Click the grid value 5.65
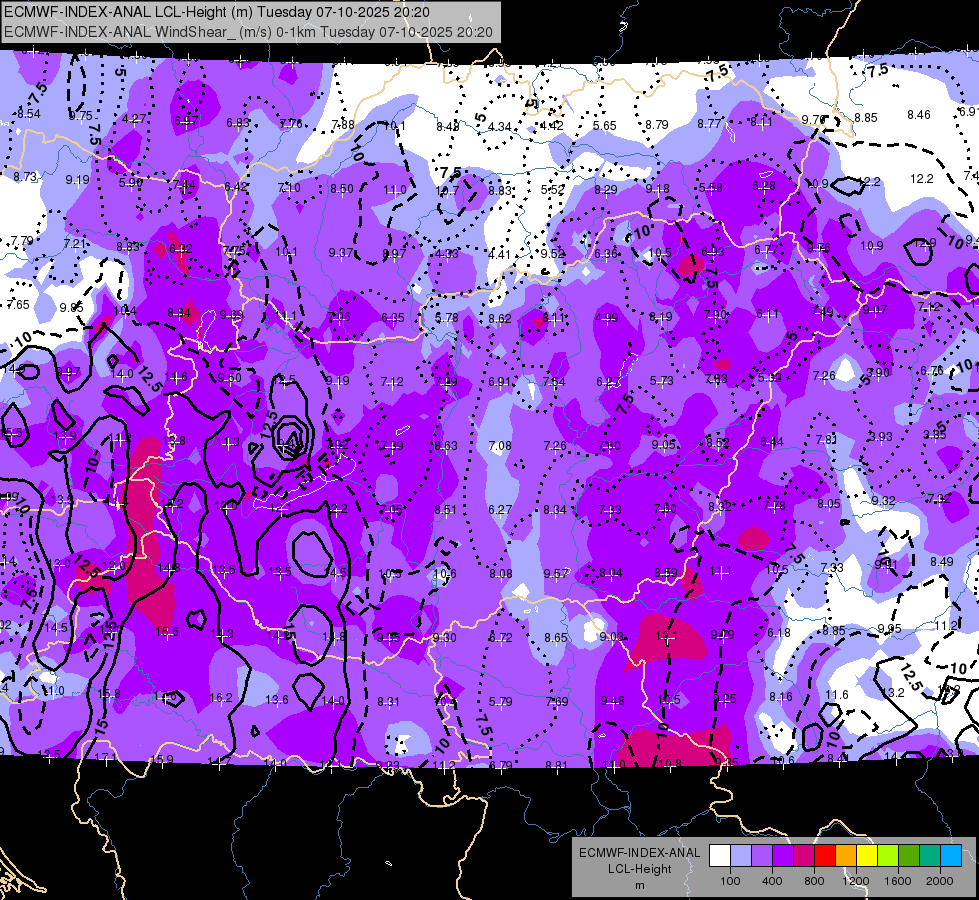This screenshot has height=900, width=979. tap(604, 126)
